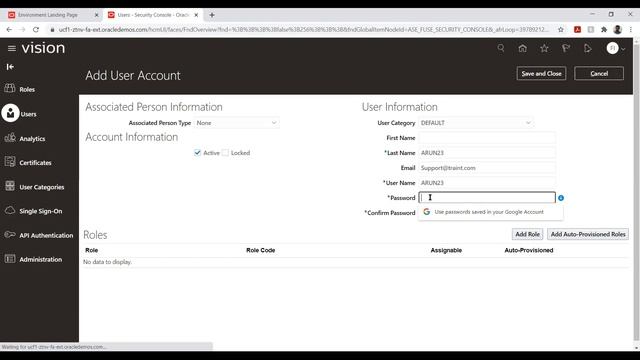Open the Single Sign-On cloud icon
640x360 pixels.
click(10, 210)
